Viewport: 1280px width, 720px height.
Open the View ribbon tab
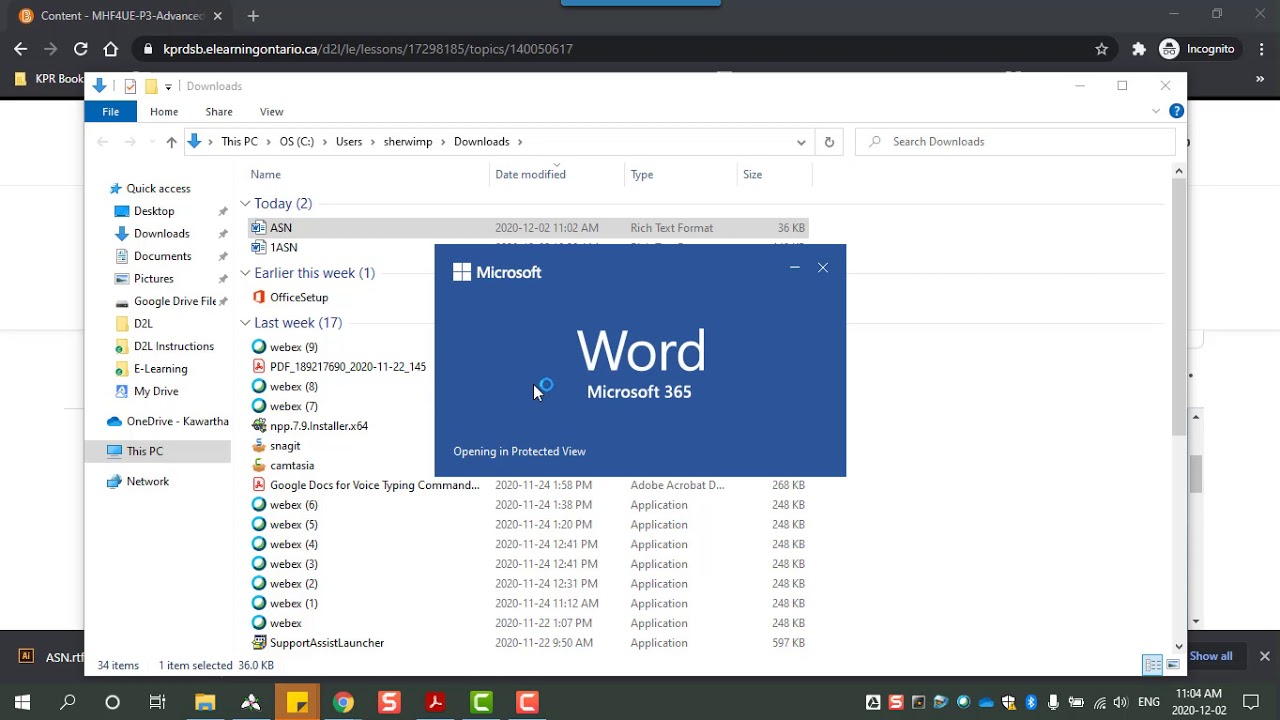point(271,112)
